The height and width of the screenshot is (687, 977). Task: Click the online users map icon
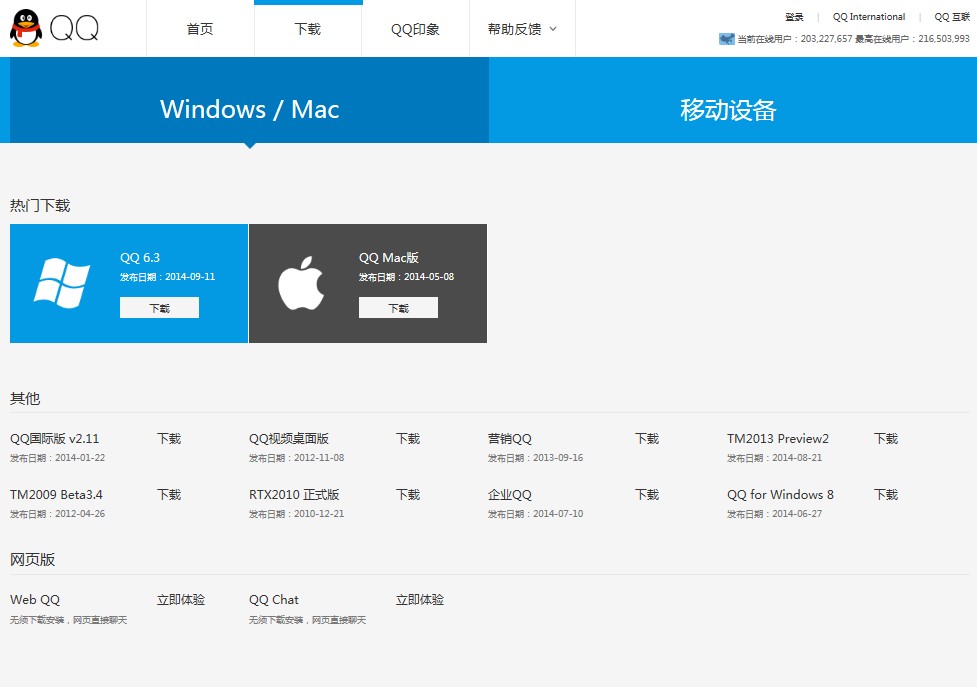tap(727, 39)
